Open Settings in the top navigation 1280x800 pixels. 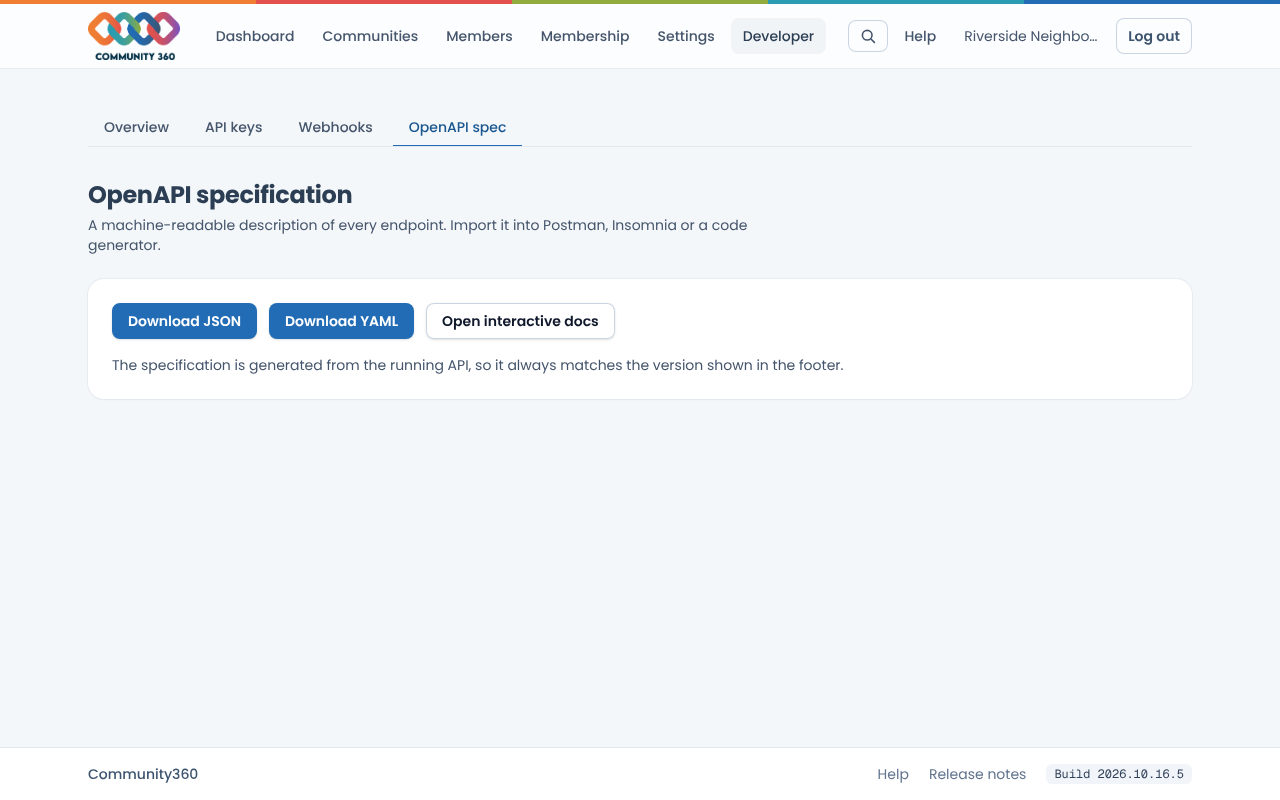(686, 36)
